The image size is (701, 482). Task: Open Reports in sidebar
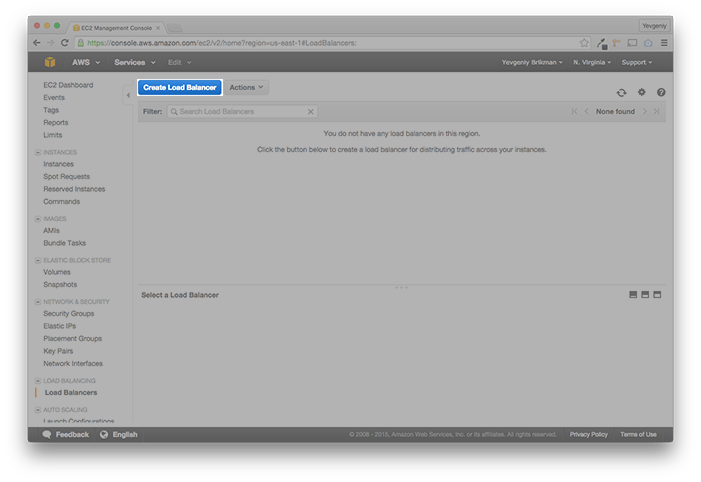(55, 123)
